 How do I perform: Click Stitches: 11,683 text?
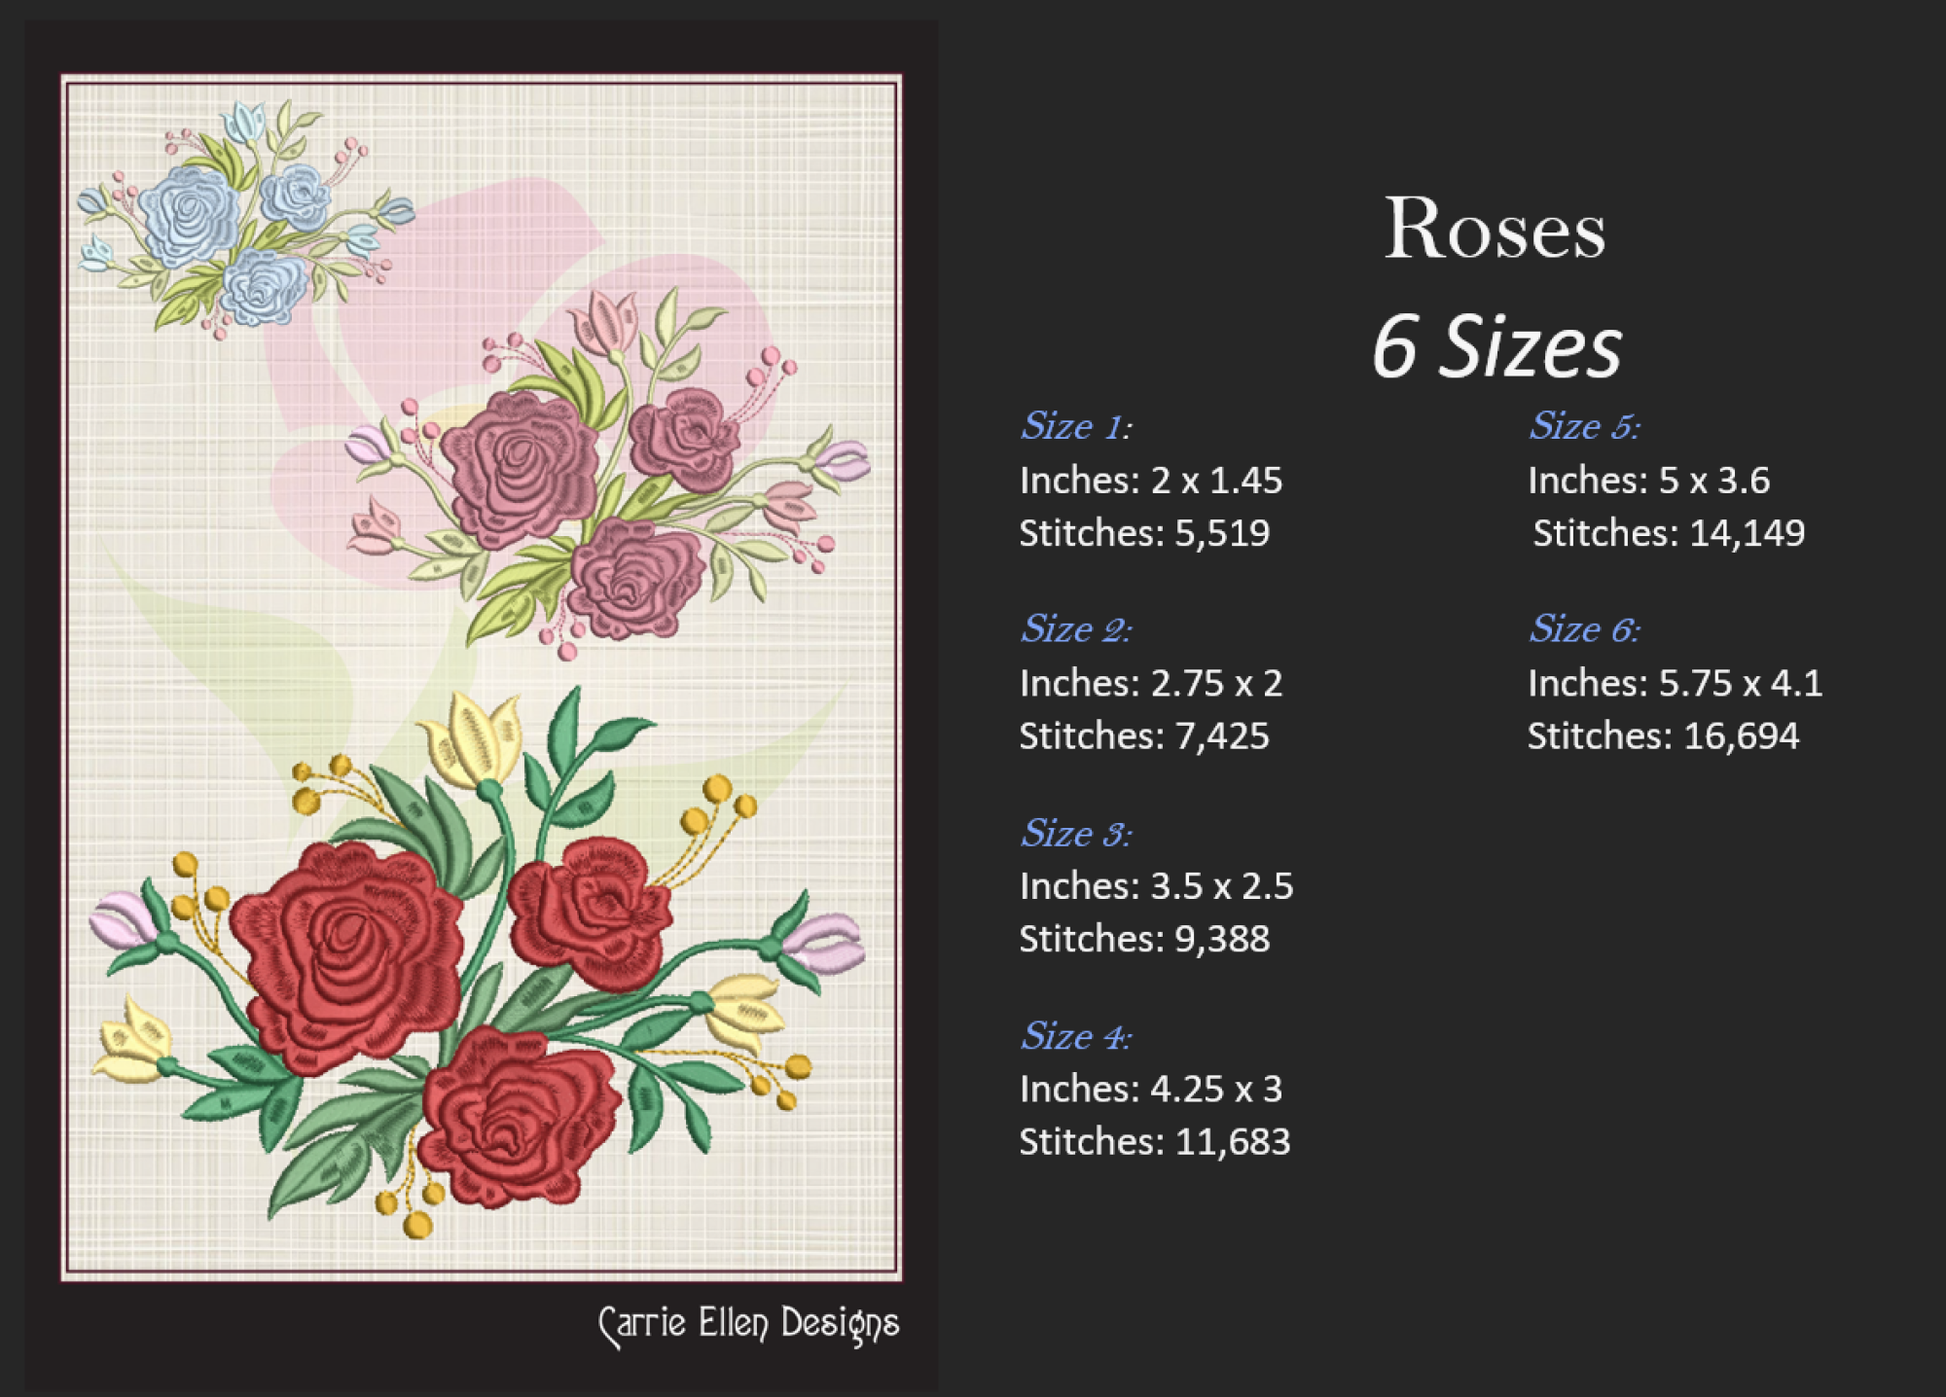tap(1154, 1142)
